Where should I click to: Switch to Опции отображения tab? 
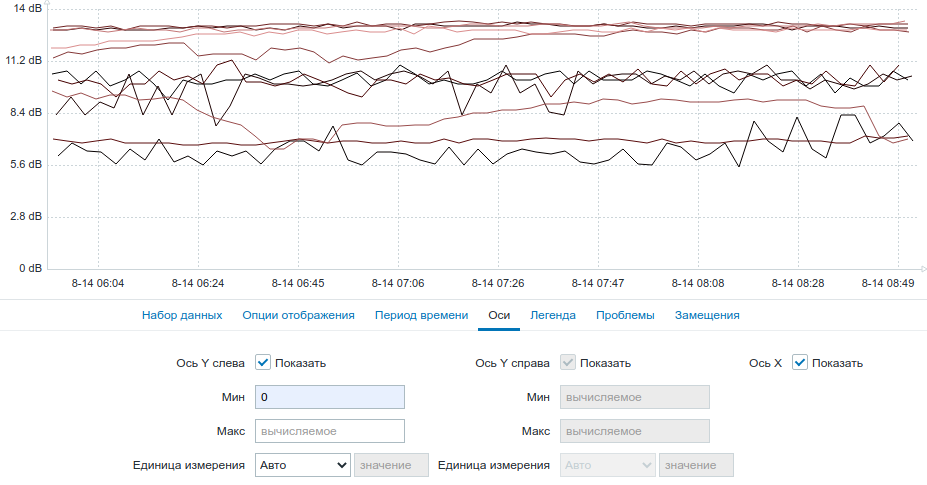pyautogui.click(x=299, y=315)
